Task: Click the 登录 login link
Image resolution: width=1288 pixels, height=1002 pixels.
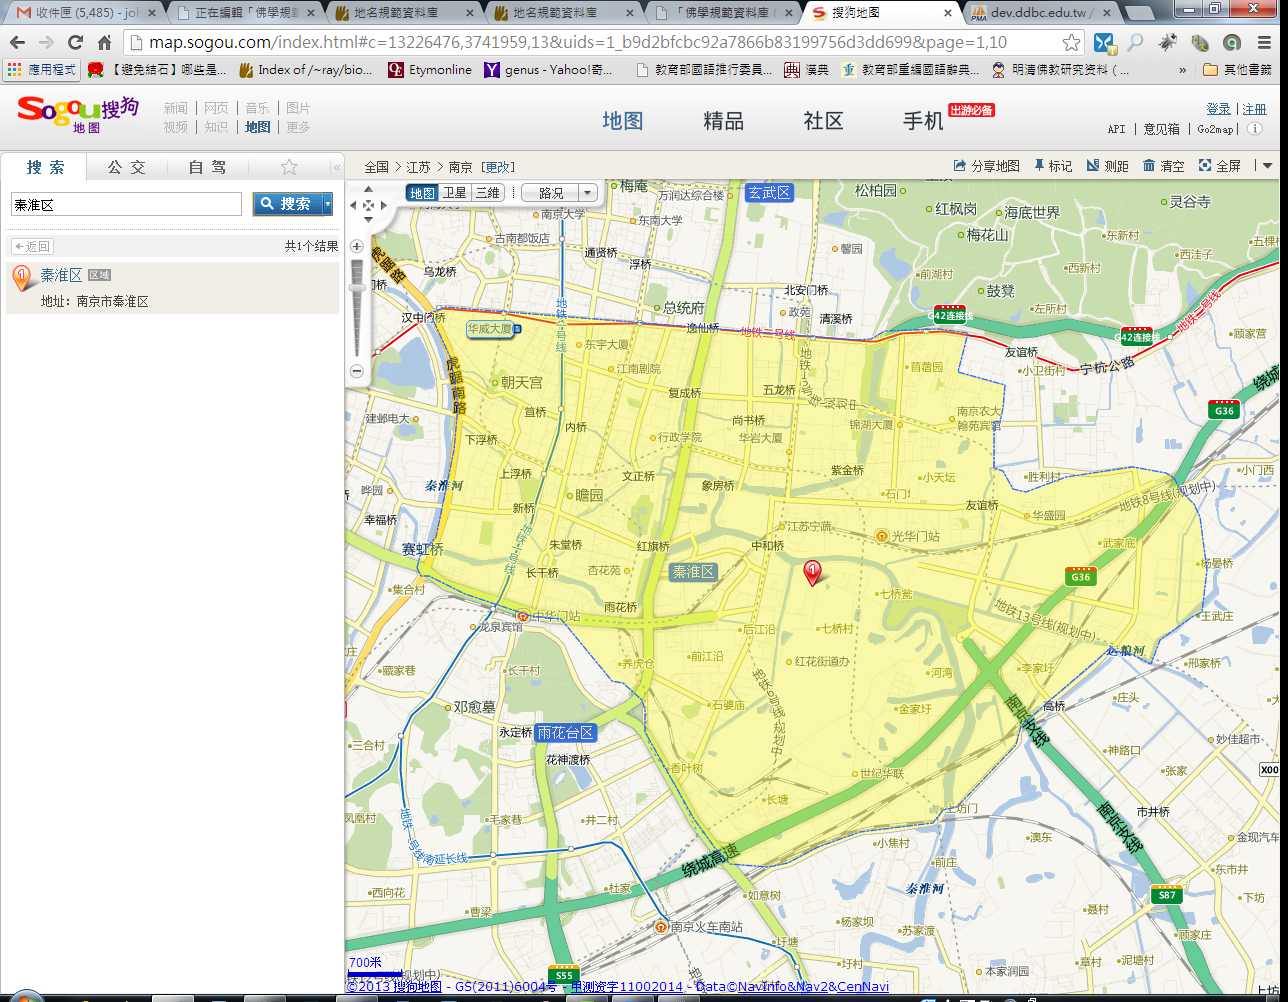Action: pos(1218,109)
